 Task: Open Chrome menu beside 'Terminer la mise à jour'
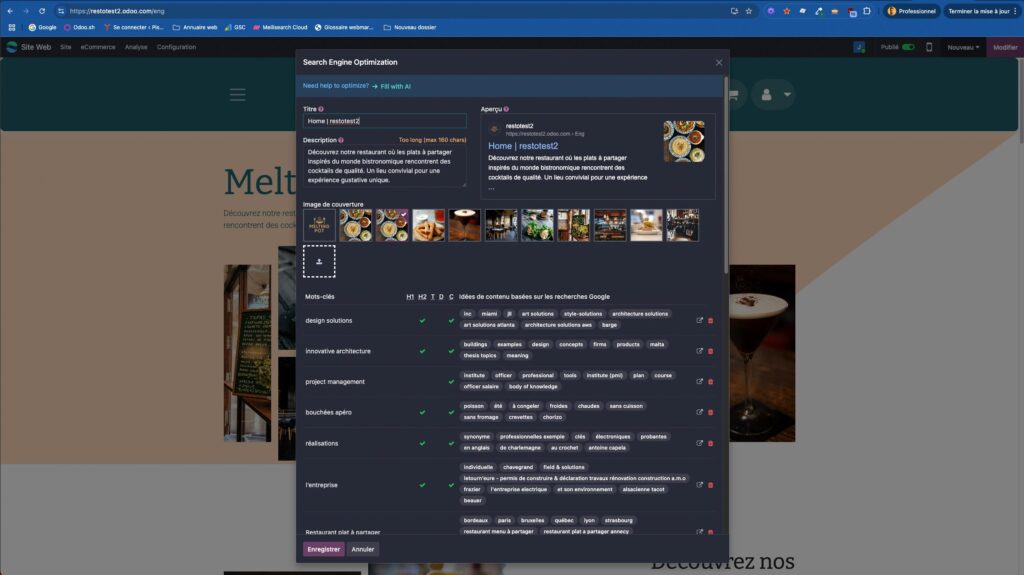point(1016,11)
